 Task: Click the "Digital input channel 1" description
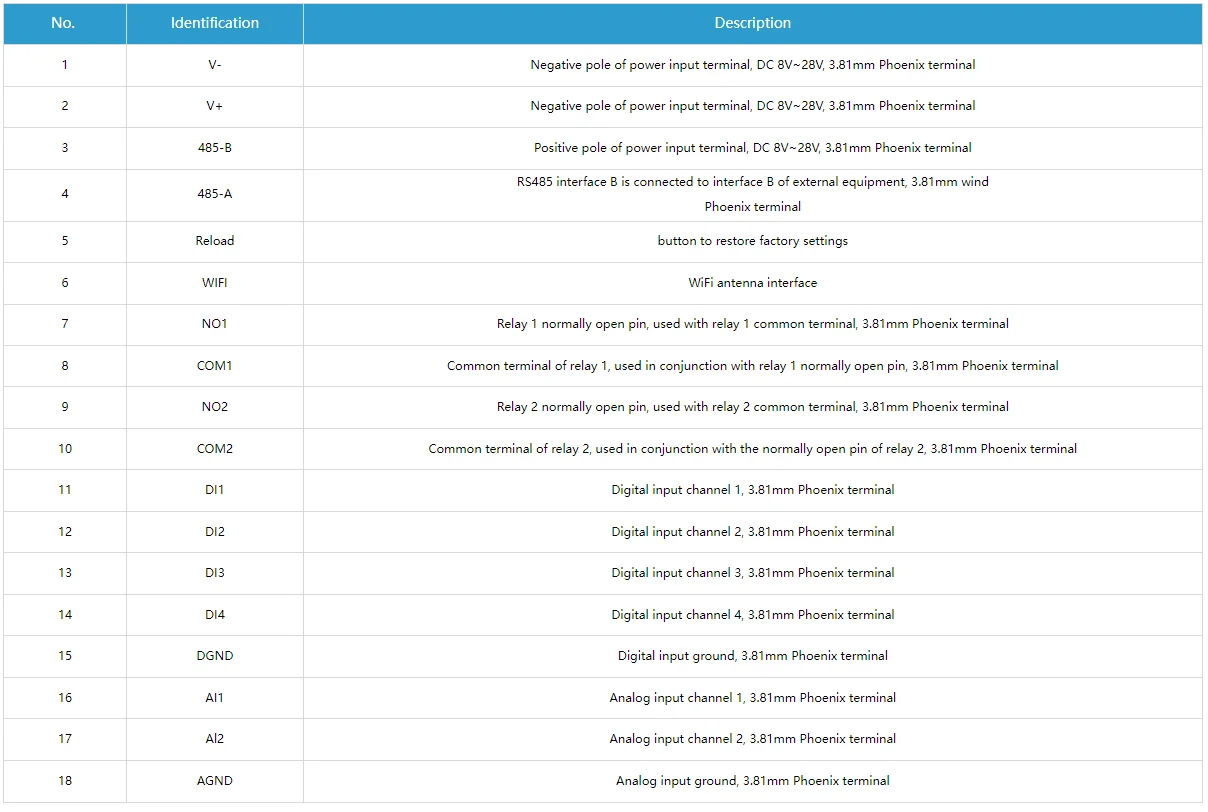pyautogui.click(x=752, y=490)
